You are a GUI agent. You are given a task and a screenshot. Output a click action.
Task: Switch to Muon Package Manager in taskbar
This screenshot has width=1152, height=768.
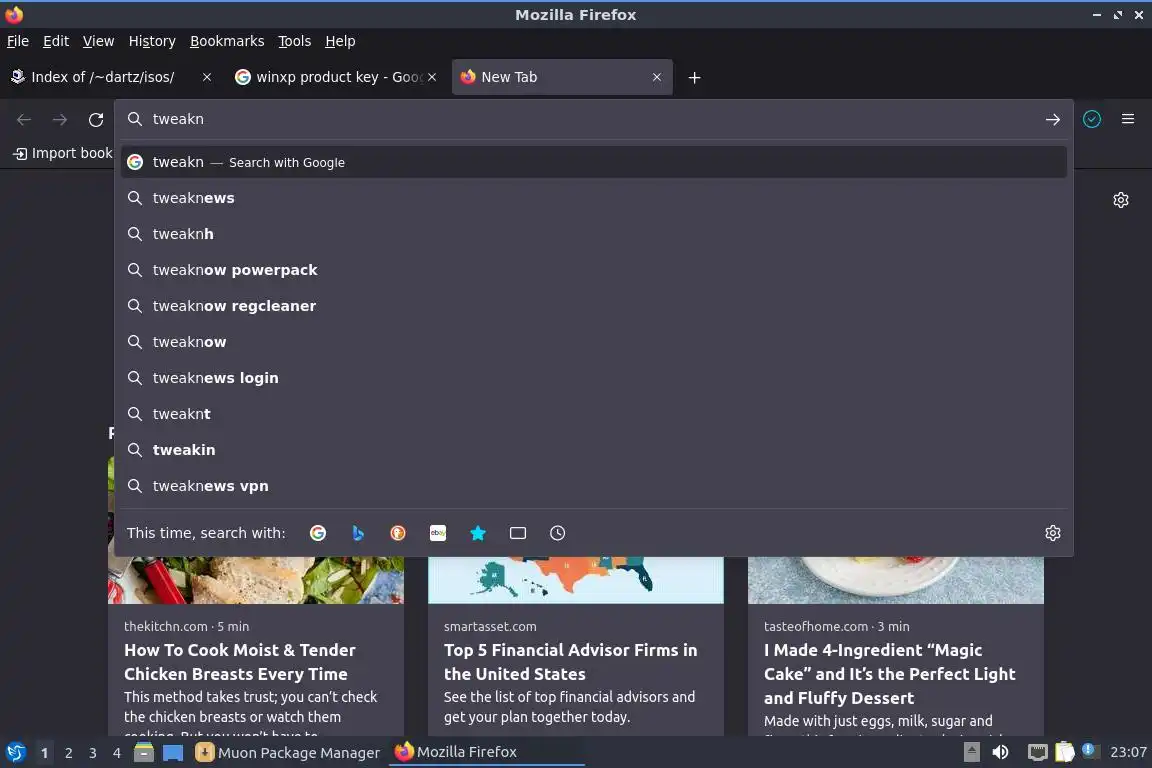pyautogui.click(x=288, y=753)
